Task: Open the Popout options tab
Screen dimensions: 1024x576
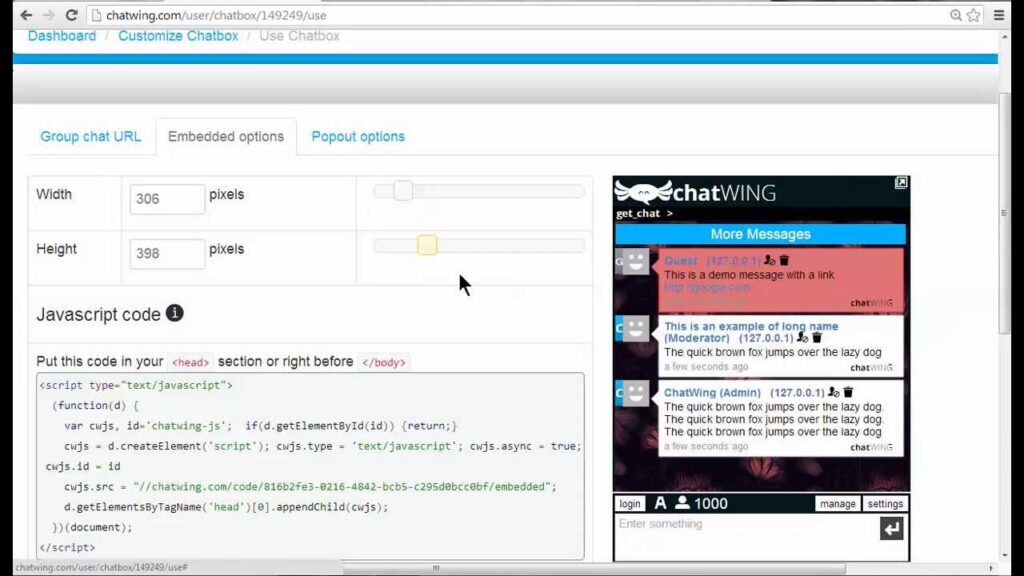Action: click(x=358, y=136)
